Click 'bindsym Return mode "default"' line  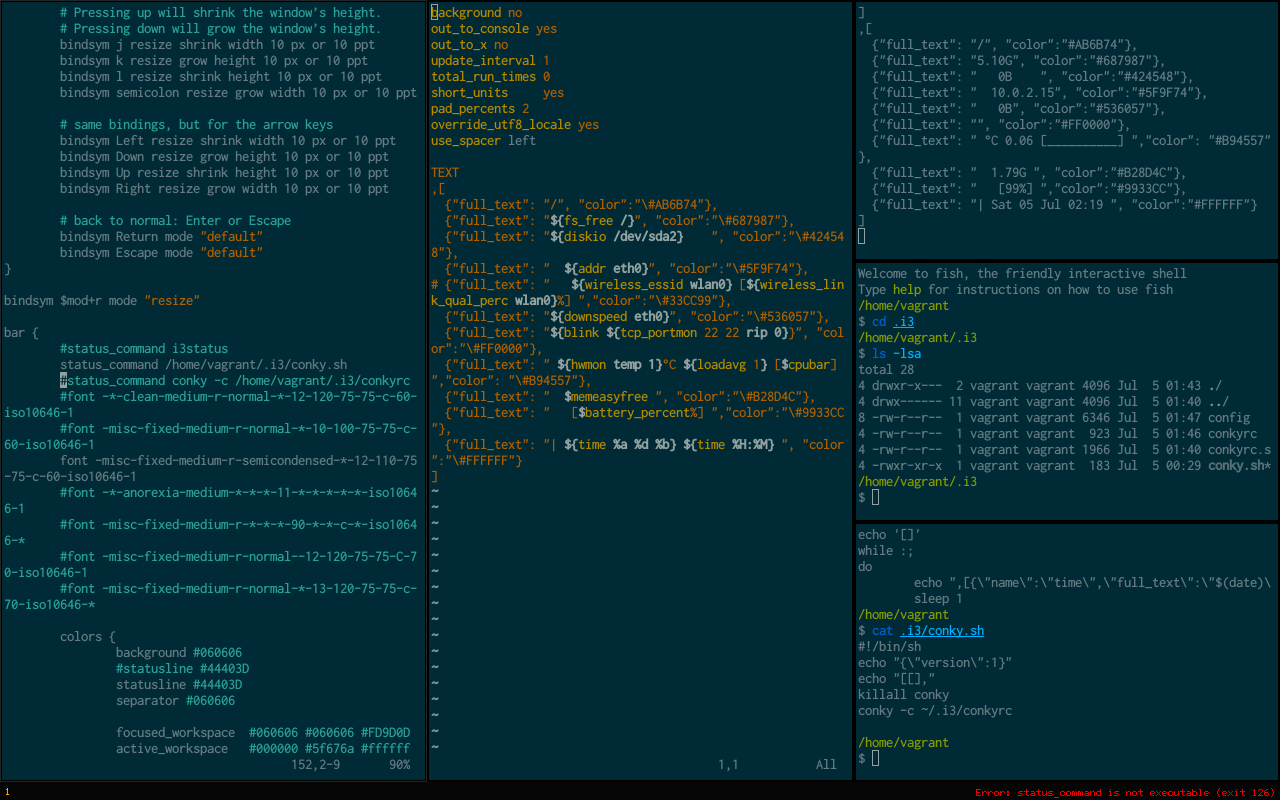[x=161, y=237]
